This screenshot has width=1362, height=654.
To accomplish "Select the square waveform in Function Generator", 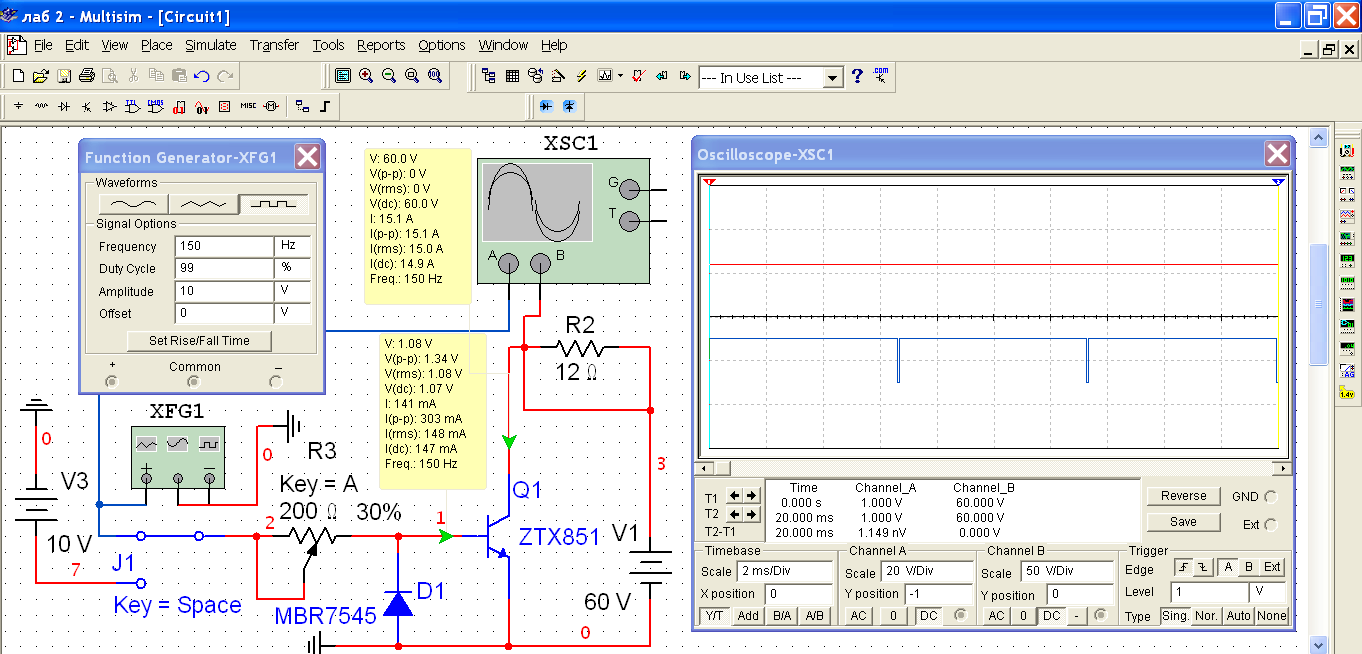I will [x=274, y=203].
